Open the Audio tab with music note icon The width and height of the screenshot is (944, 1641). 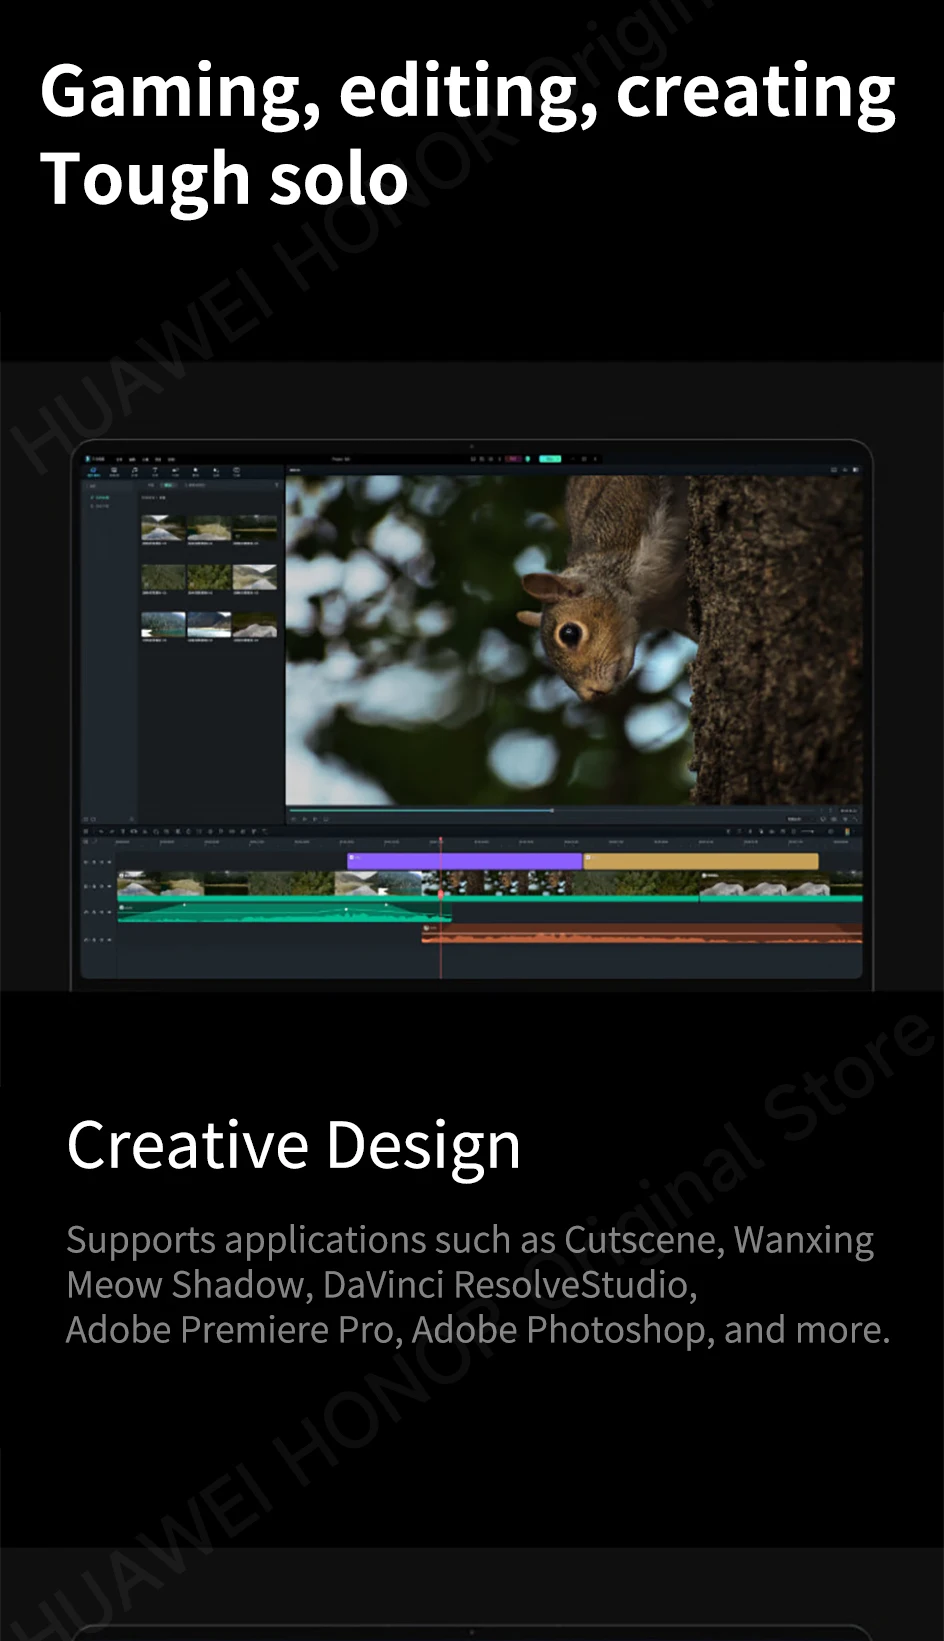134,471
